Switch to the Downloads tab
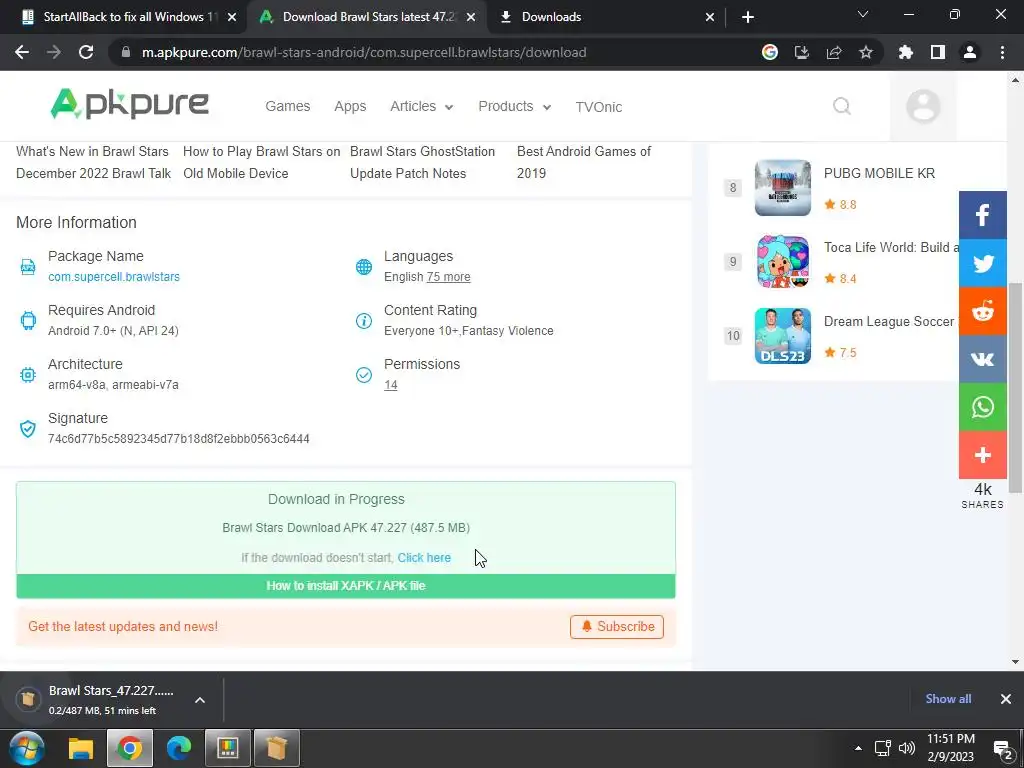The width and height of the screenshot is (1024, 768). point(607,17)
